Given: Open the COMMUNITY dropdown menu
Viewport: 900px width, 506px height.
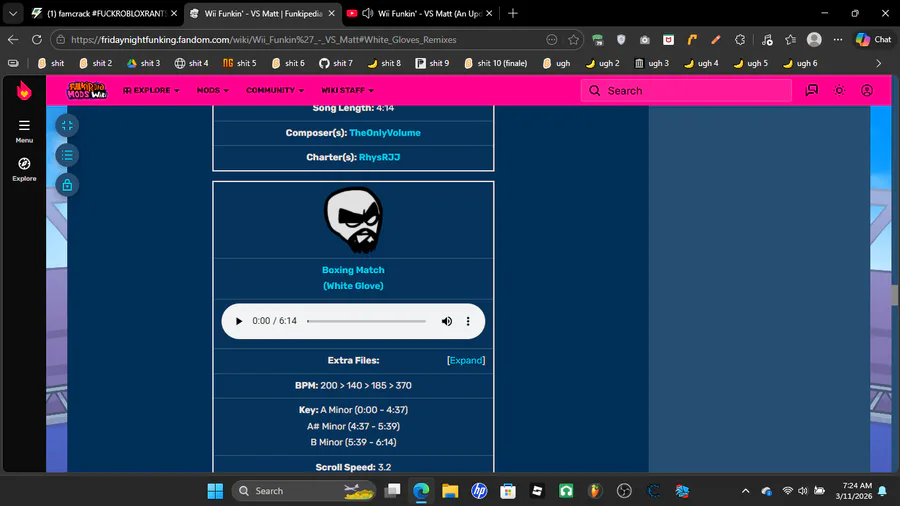Looking at the screenshot, I should (x=275, y=91).
